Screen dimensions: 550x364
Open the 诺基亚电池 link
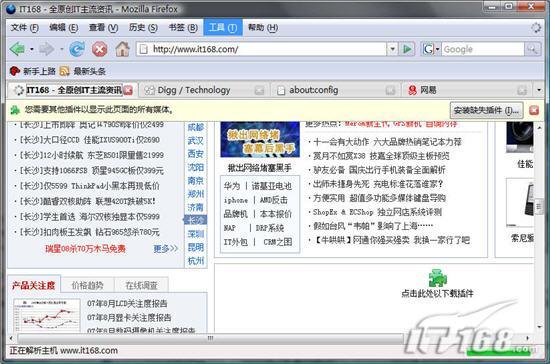coord(272,186)
